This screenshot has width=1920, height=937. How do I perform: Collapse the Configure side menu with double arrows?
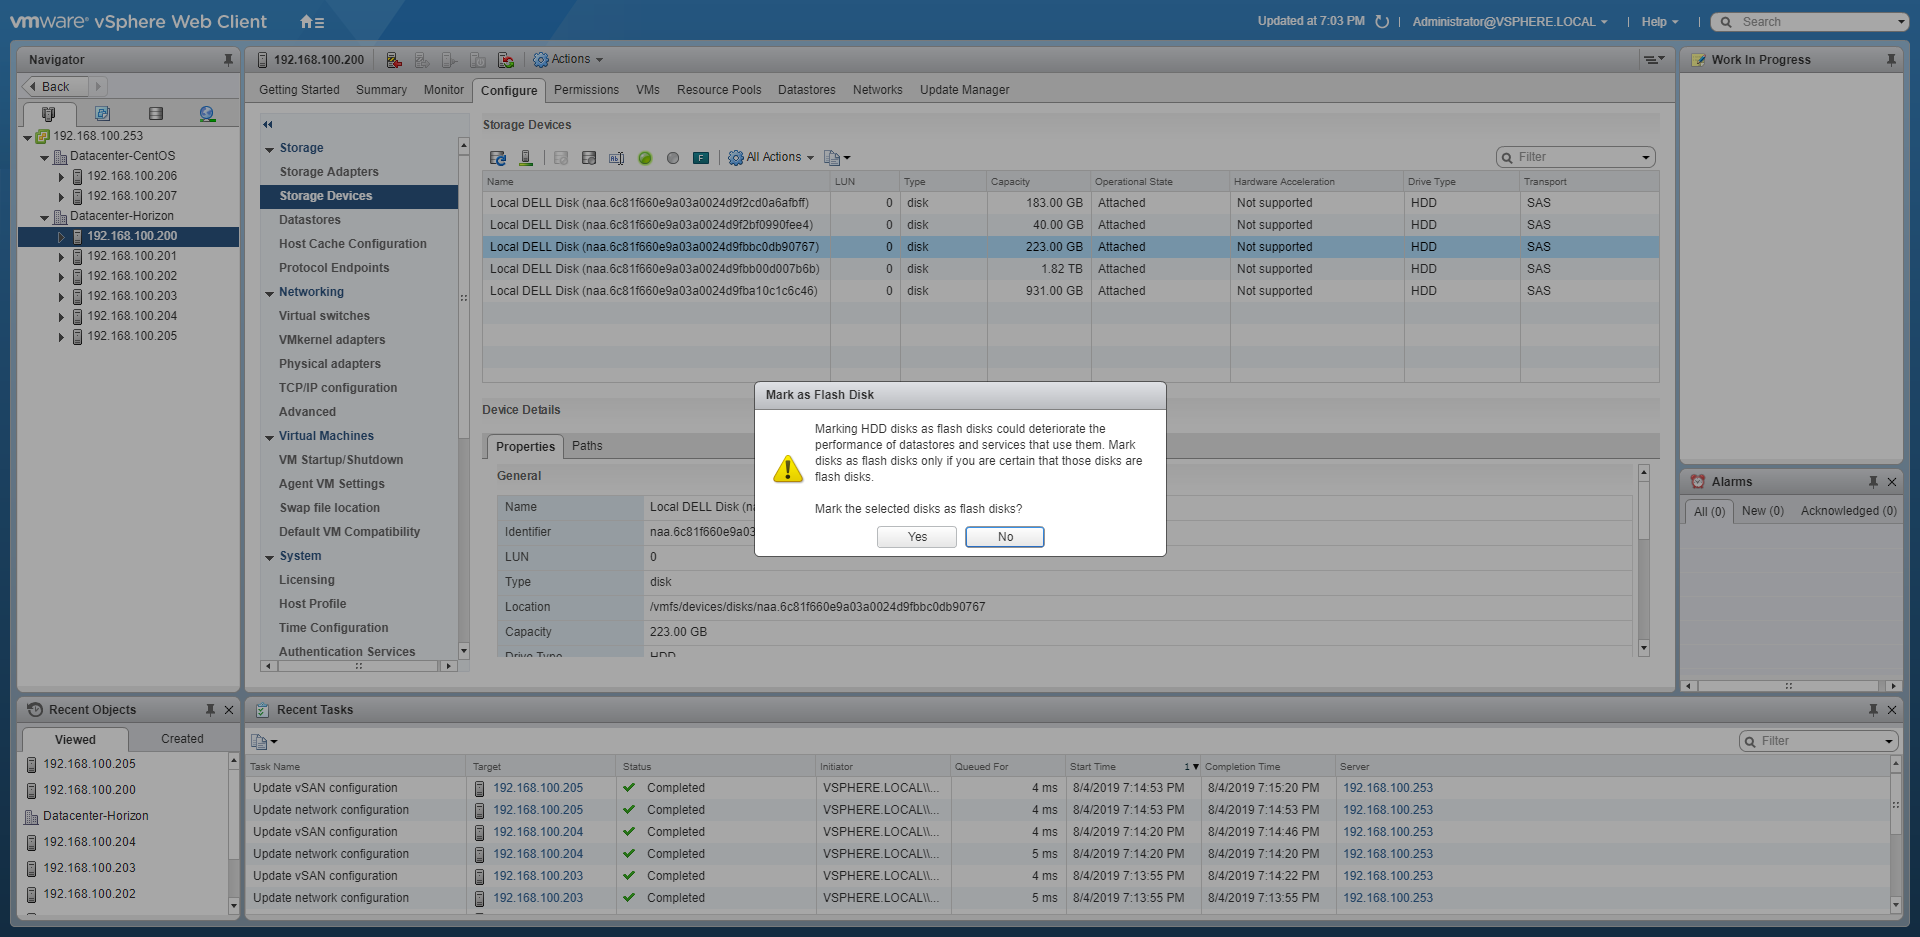coord(268,125)
